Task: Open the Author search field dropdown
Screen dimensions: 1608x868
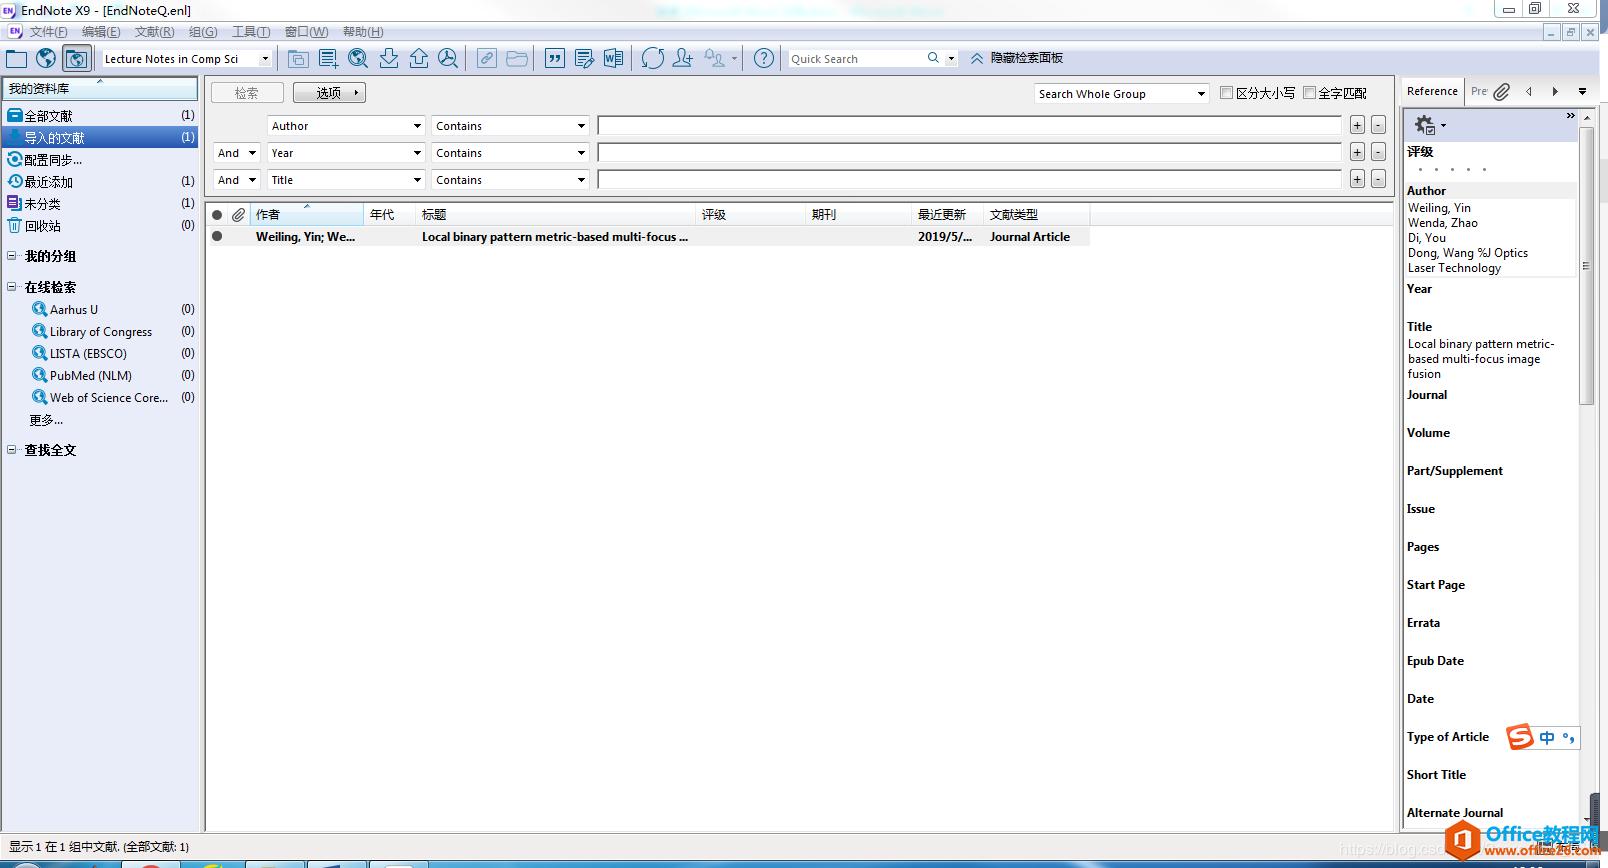Action: [346, 126]
